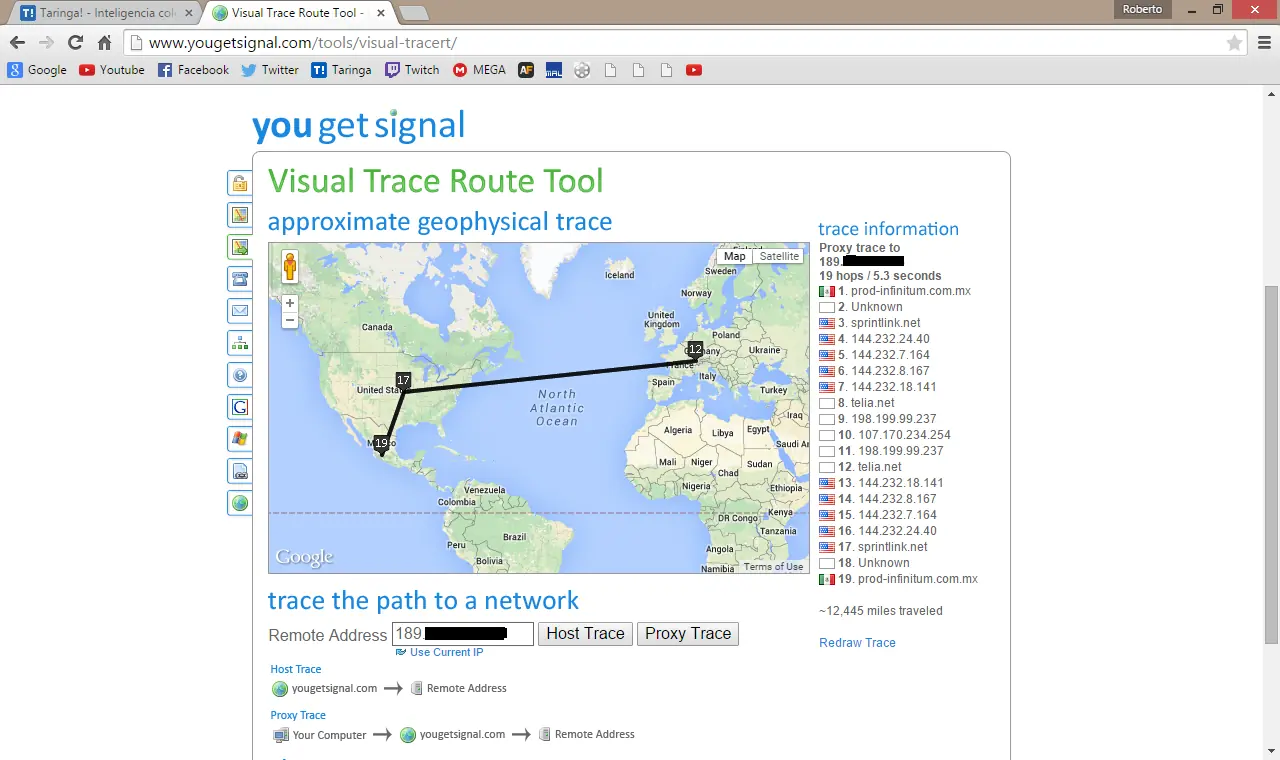Click the Host Trace button beside Remote Address
The image size is (1280, 760).
click(585, 633)
